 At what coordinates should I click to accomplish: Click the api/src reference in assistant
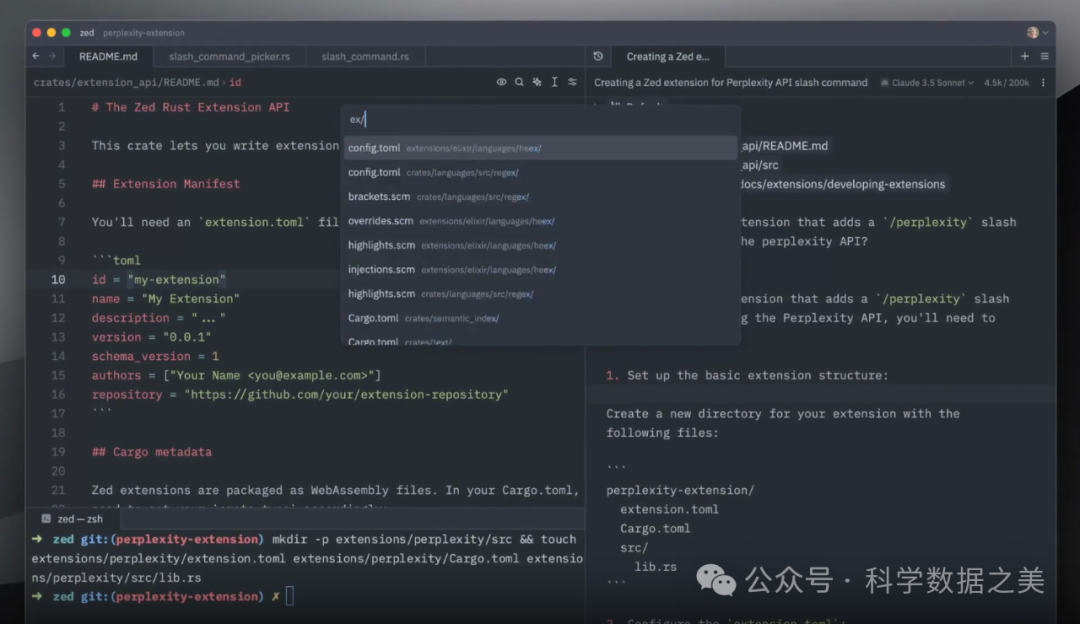coord(760,165)
